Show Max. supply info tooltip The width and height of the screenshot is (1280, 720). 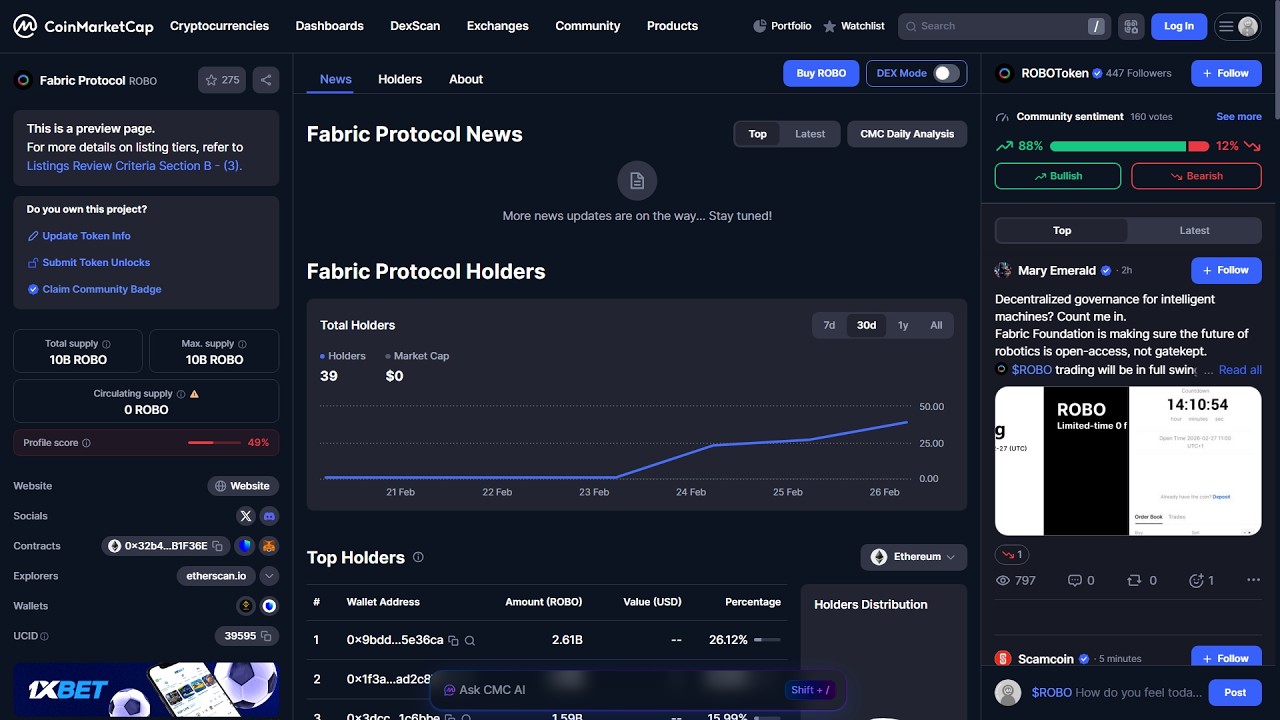tap(242, 344)
